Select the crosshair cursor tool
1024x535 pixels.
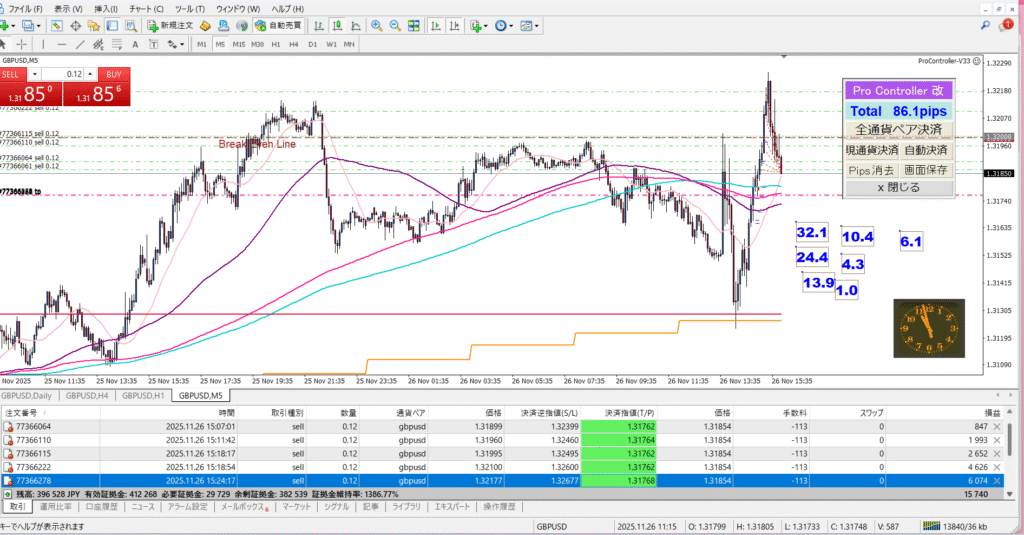[21, 44]
